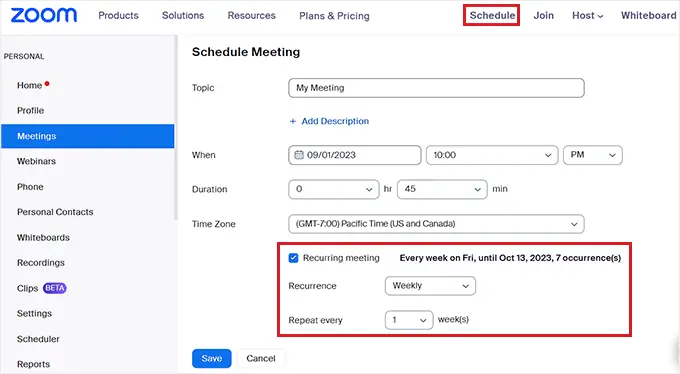Select Schedule in the top navigation
Screen dimensions: 680x374
(x=492, y=16)
